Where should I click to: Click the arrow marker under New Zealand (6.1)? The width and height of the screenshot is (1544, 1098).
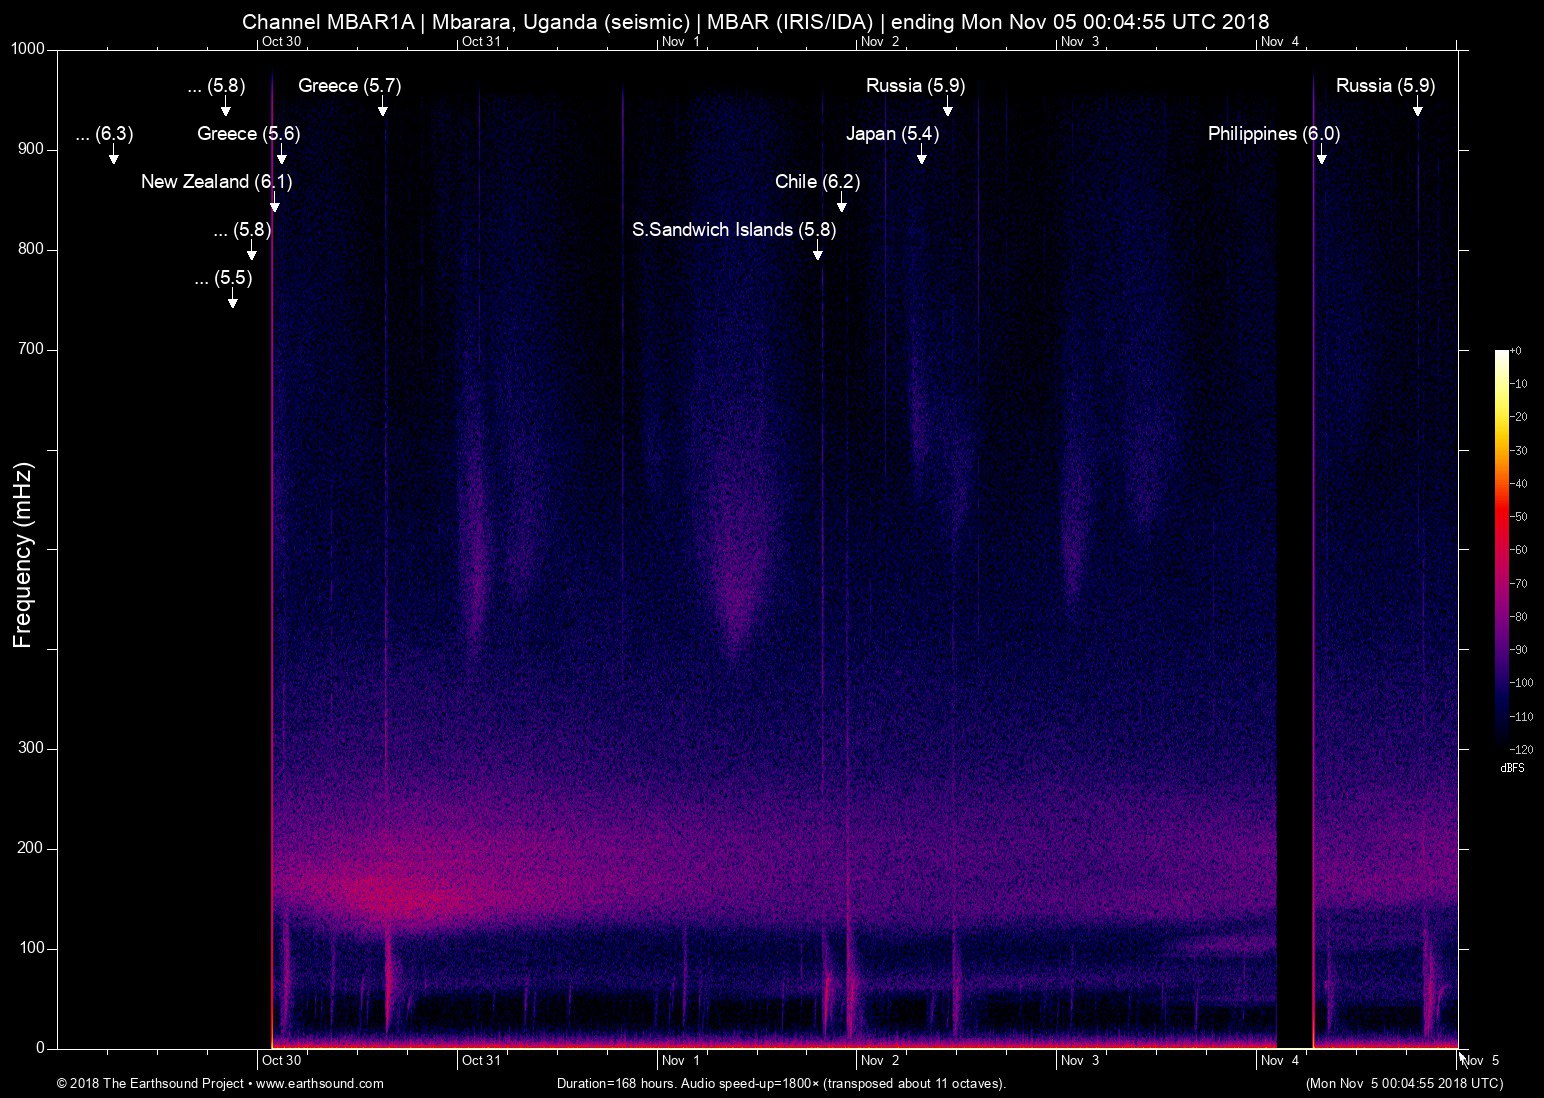[x=275, y=206]
